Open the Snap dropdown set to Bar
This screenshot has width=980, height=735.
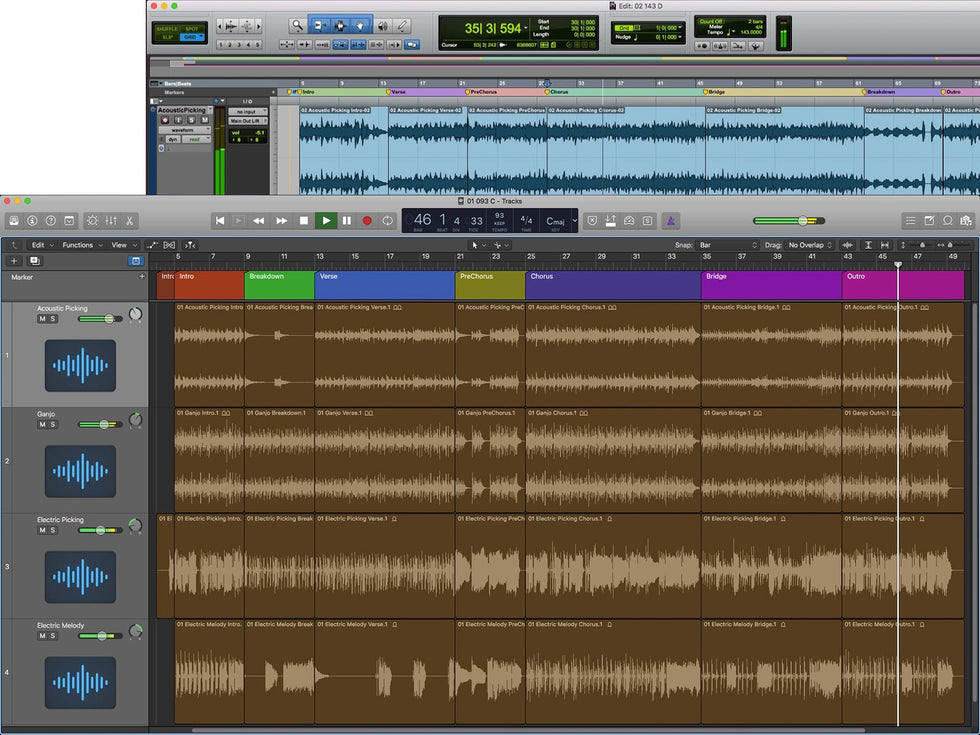click(728, 245)
